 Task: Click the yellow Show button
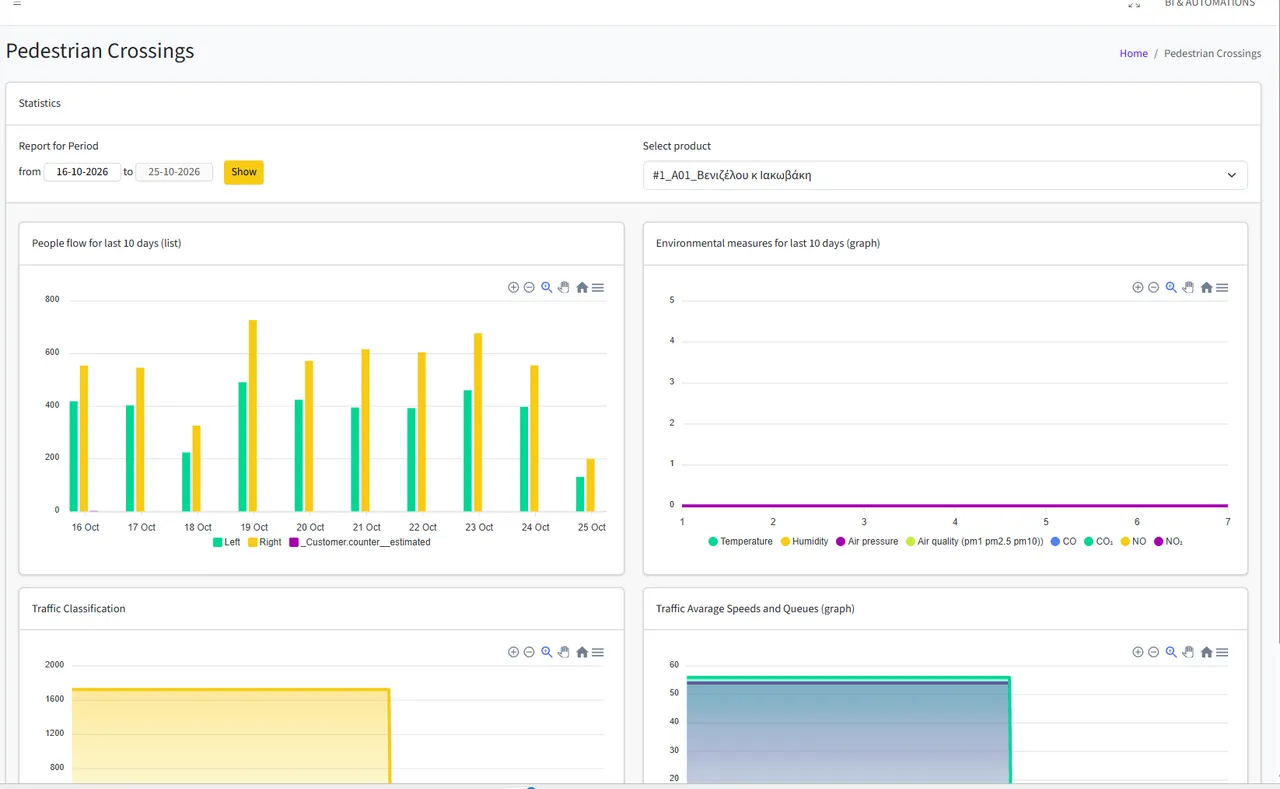point(244,172)
